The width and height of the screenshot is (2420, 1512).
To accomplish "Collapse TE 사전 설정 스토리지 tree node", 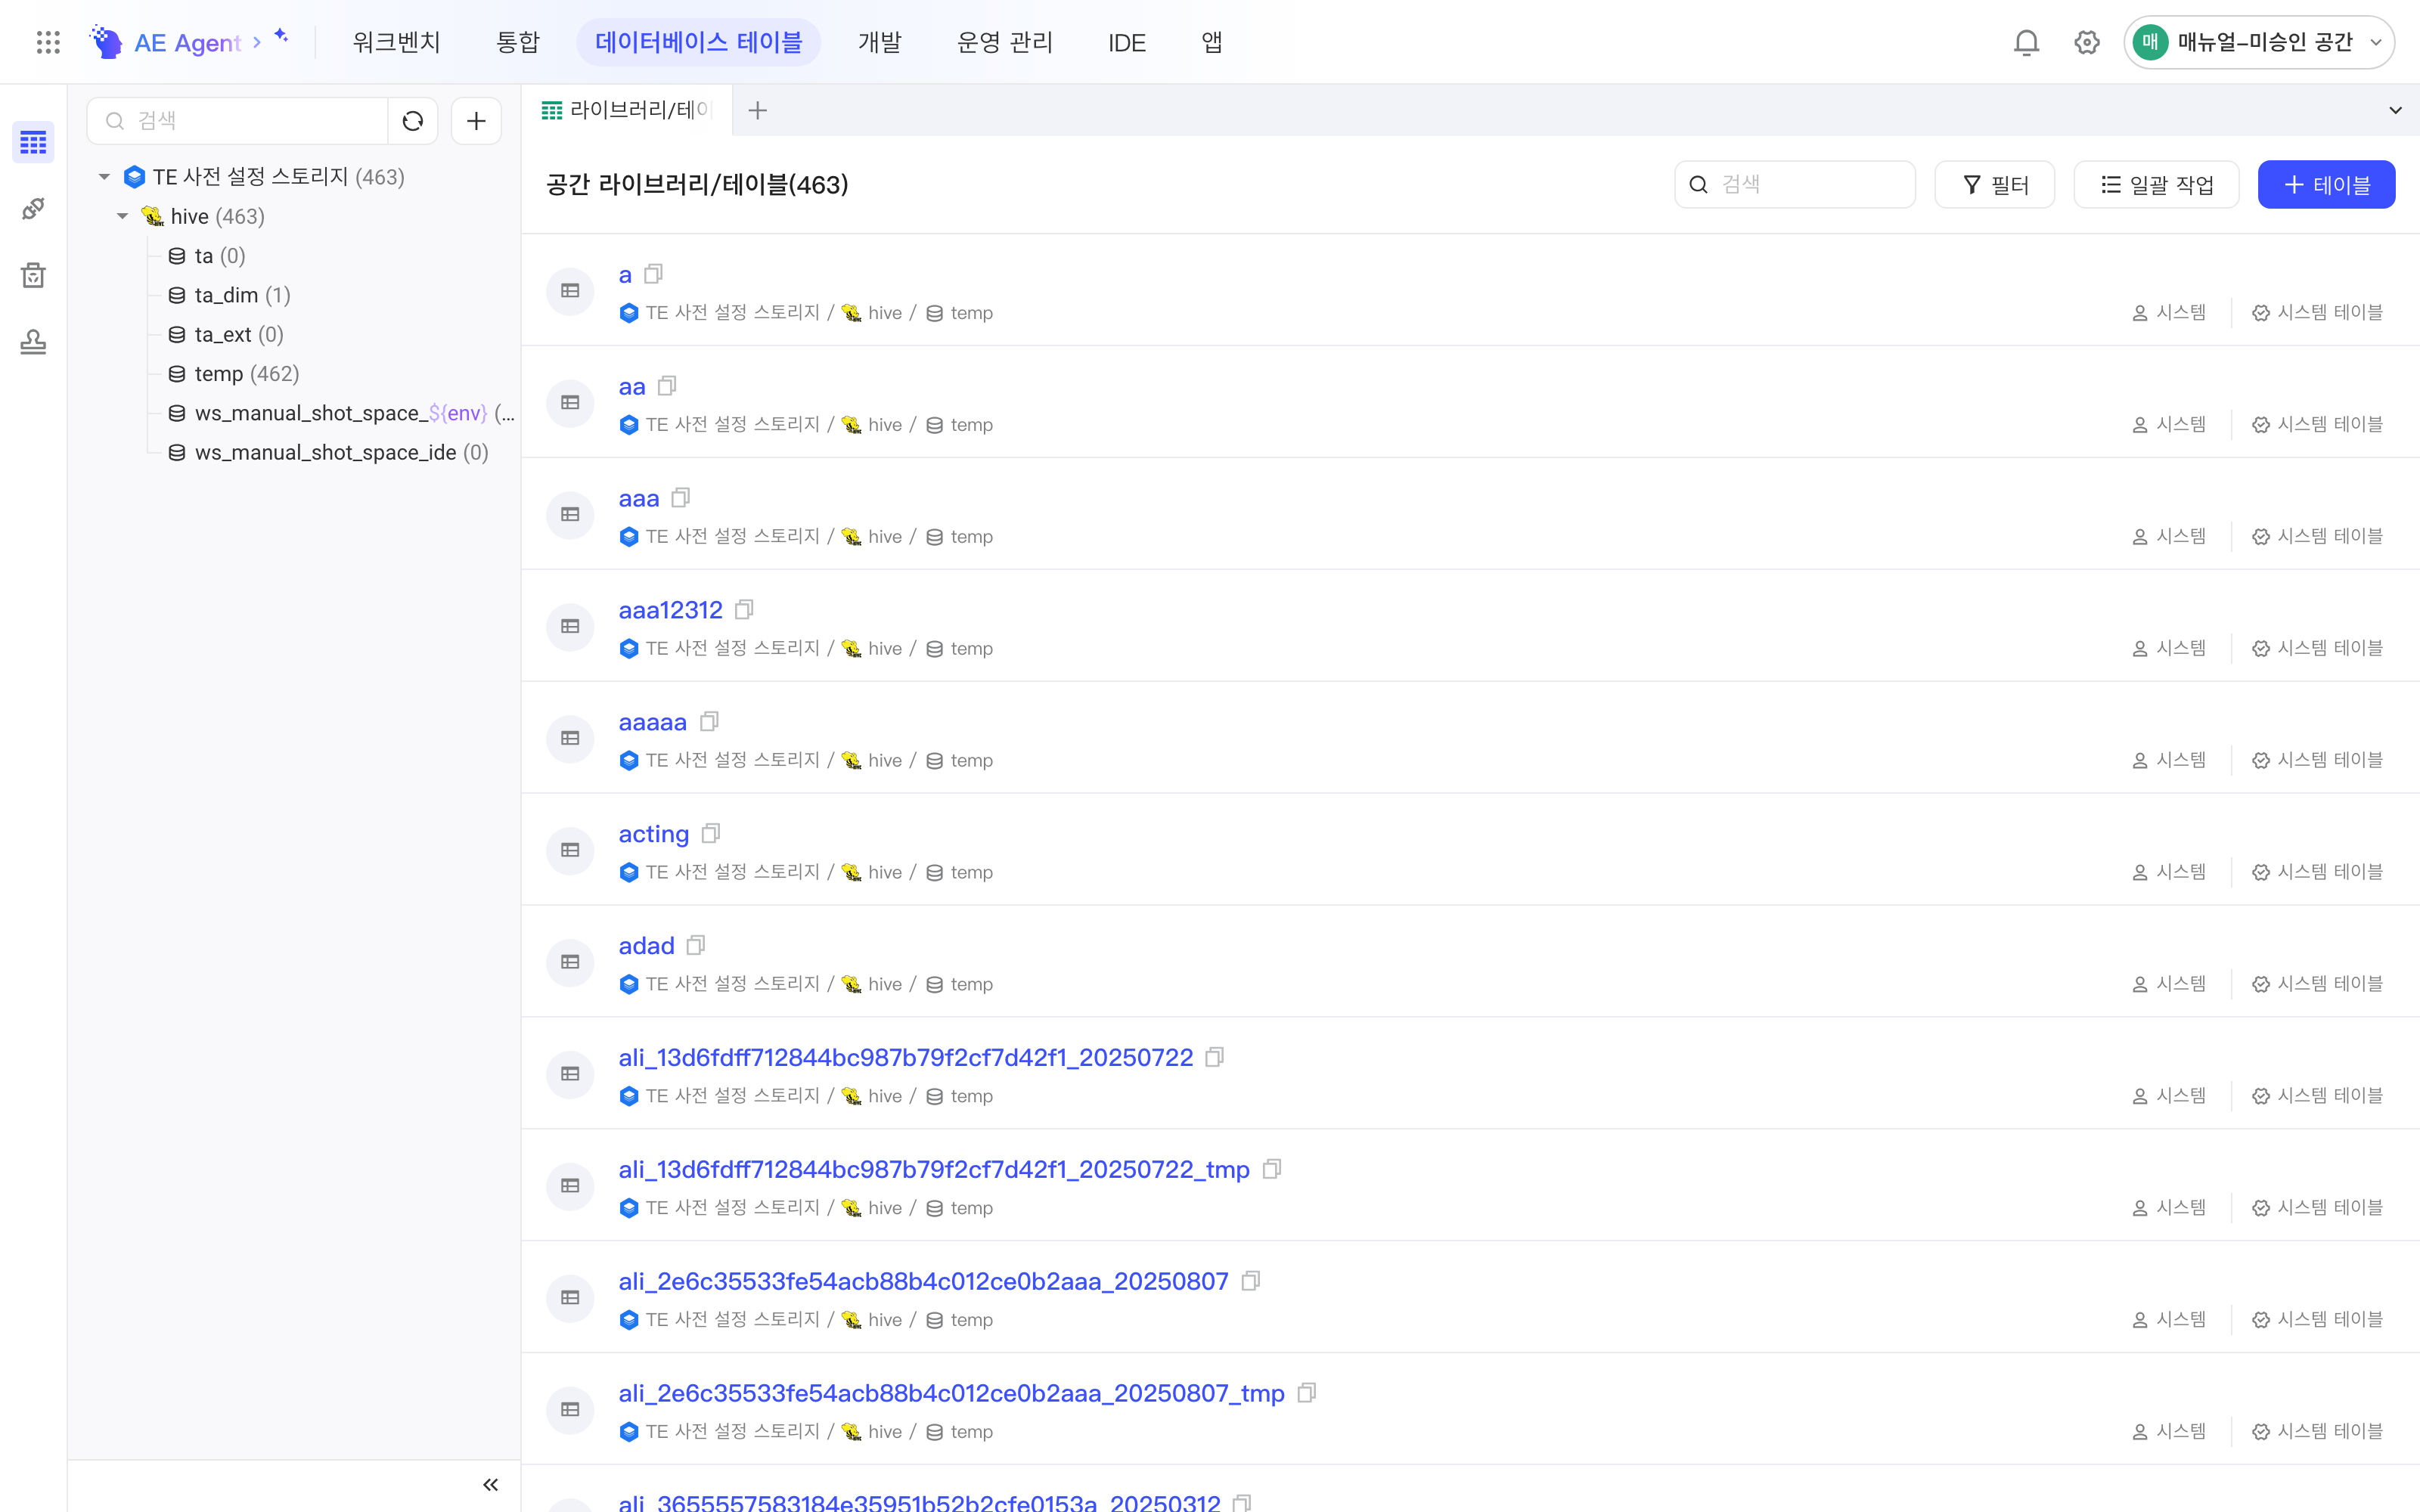I will pos(104,177).
